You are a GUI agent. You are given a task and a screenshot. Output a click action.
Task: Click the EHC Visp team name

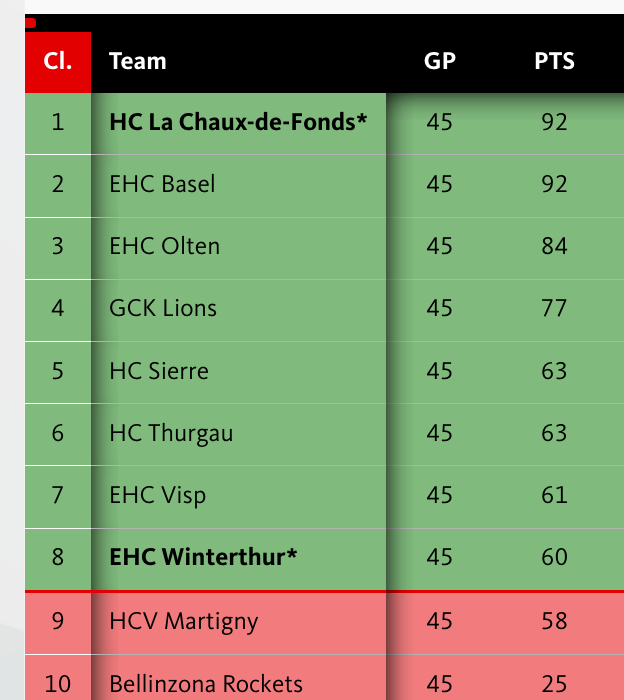point(158,495)
